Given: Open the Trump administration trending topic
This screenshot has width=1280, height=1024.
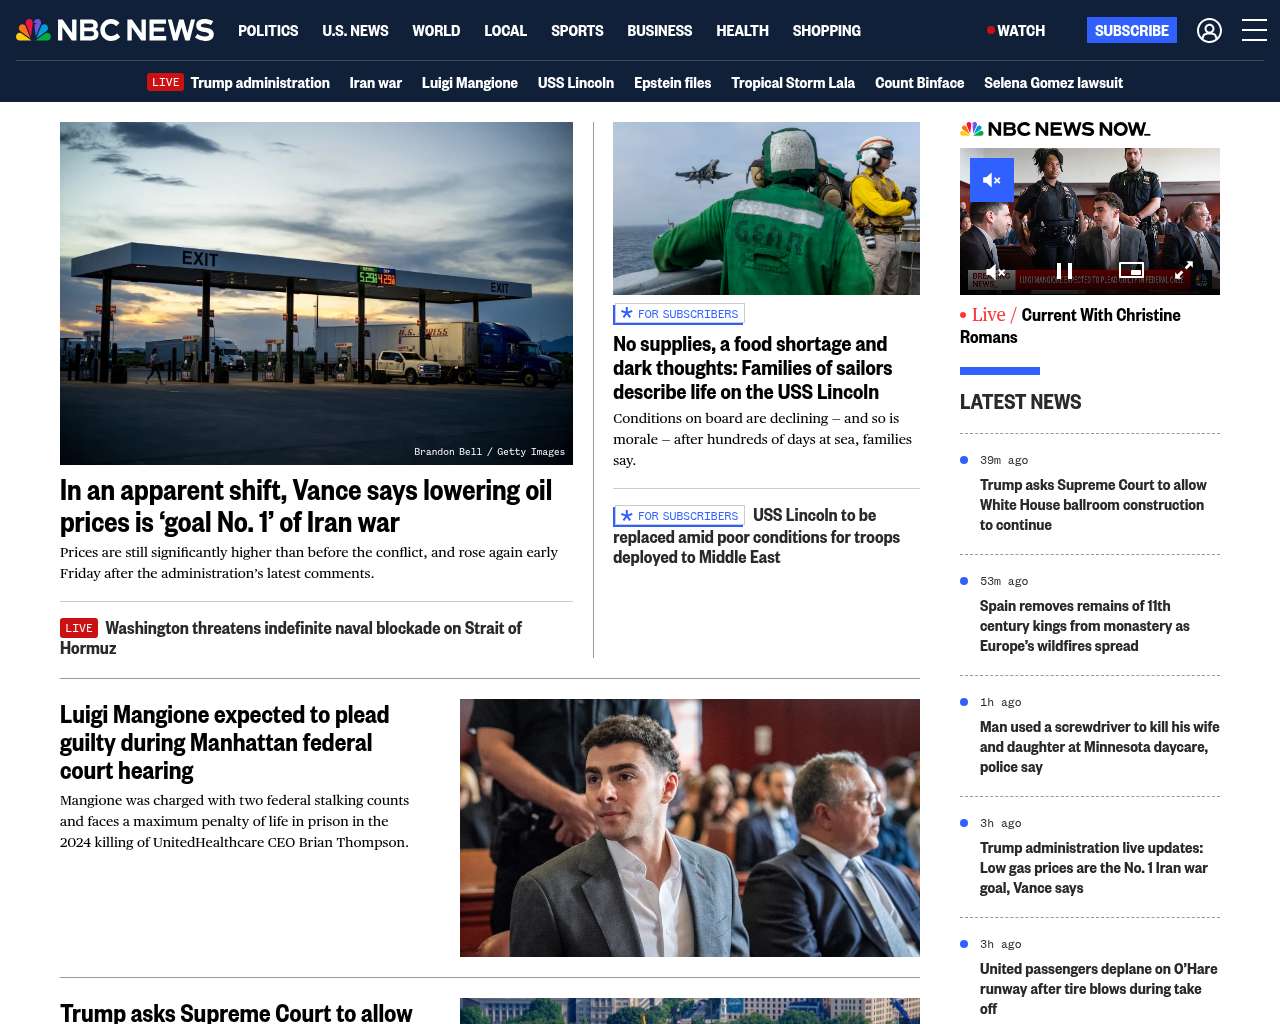Looking at the screenshot, I should [260, 83].
